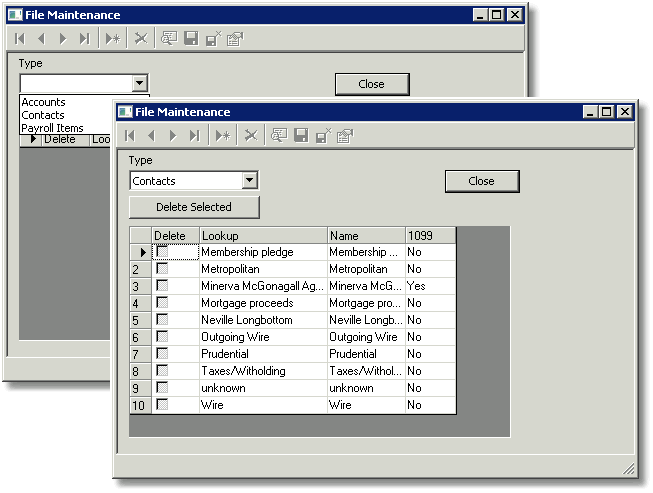The width and height of the screenshot is (653, 493).
Task: Check Delete box for Metropolitan row
Action: click(x=162, y=269)
